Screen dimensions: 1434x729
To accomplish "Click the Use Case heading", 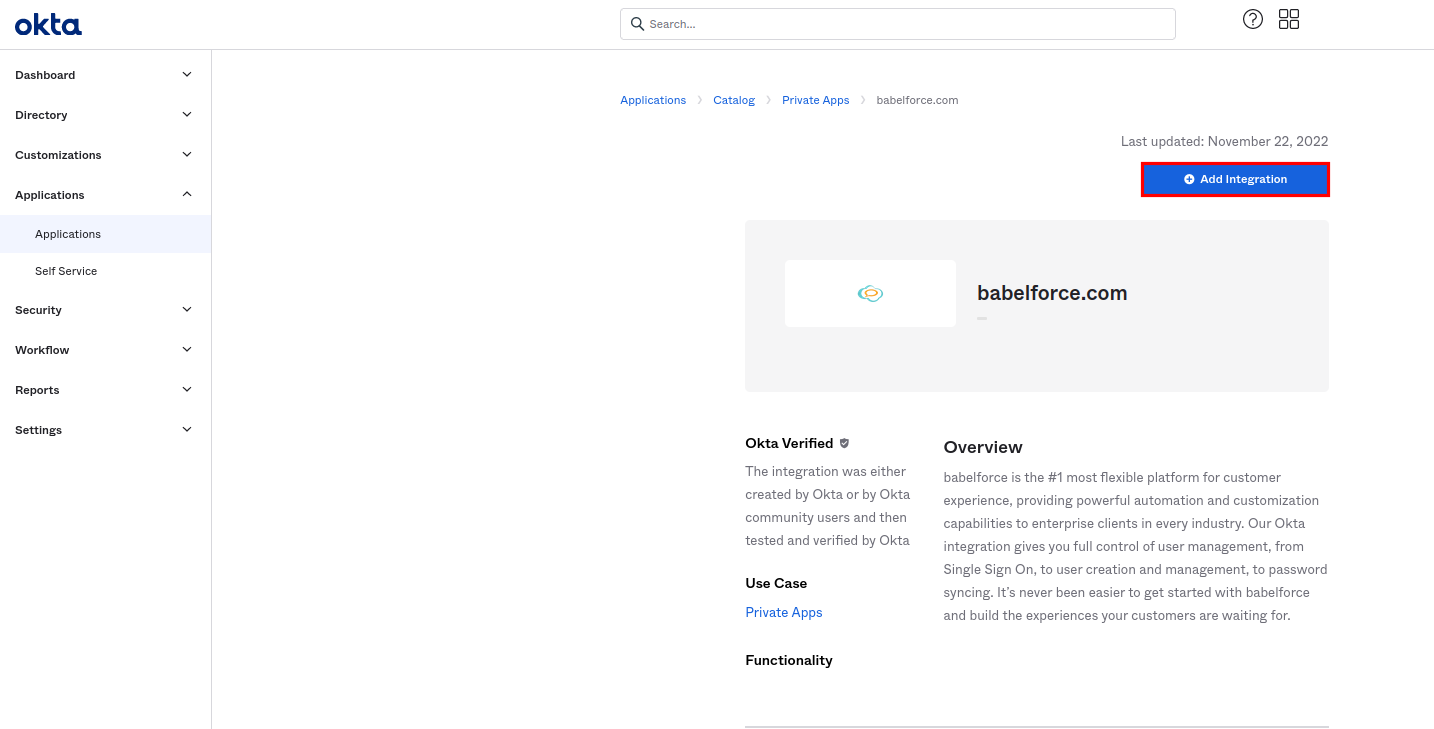I will point(776,583).
